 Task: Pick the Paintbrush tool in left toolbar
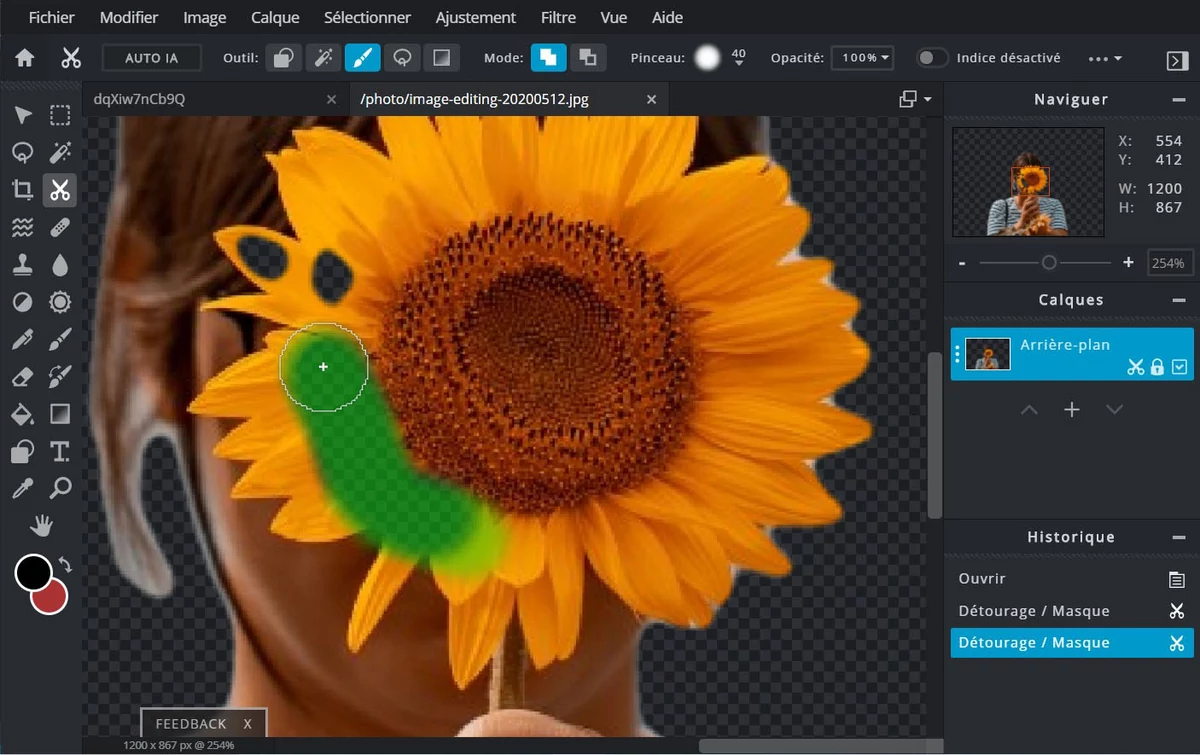pos(60,340)
